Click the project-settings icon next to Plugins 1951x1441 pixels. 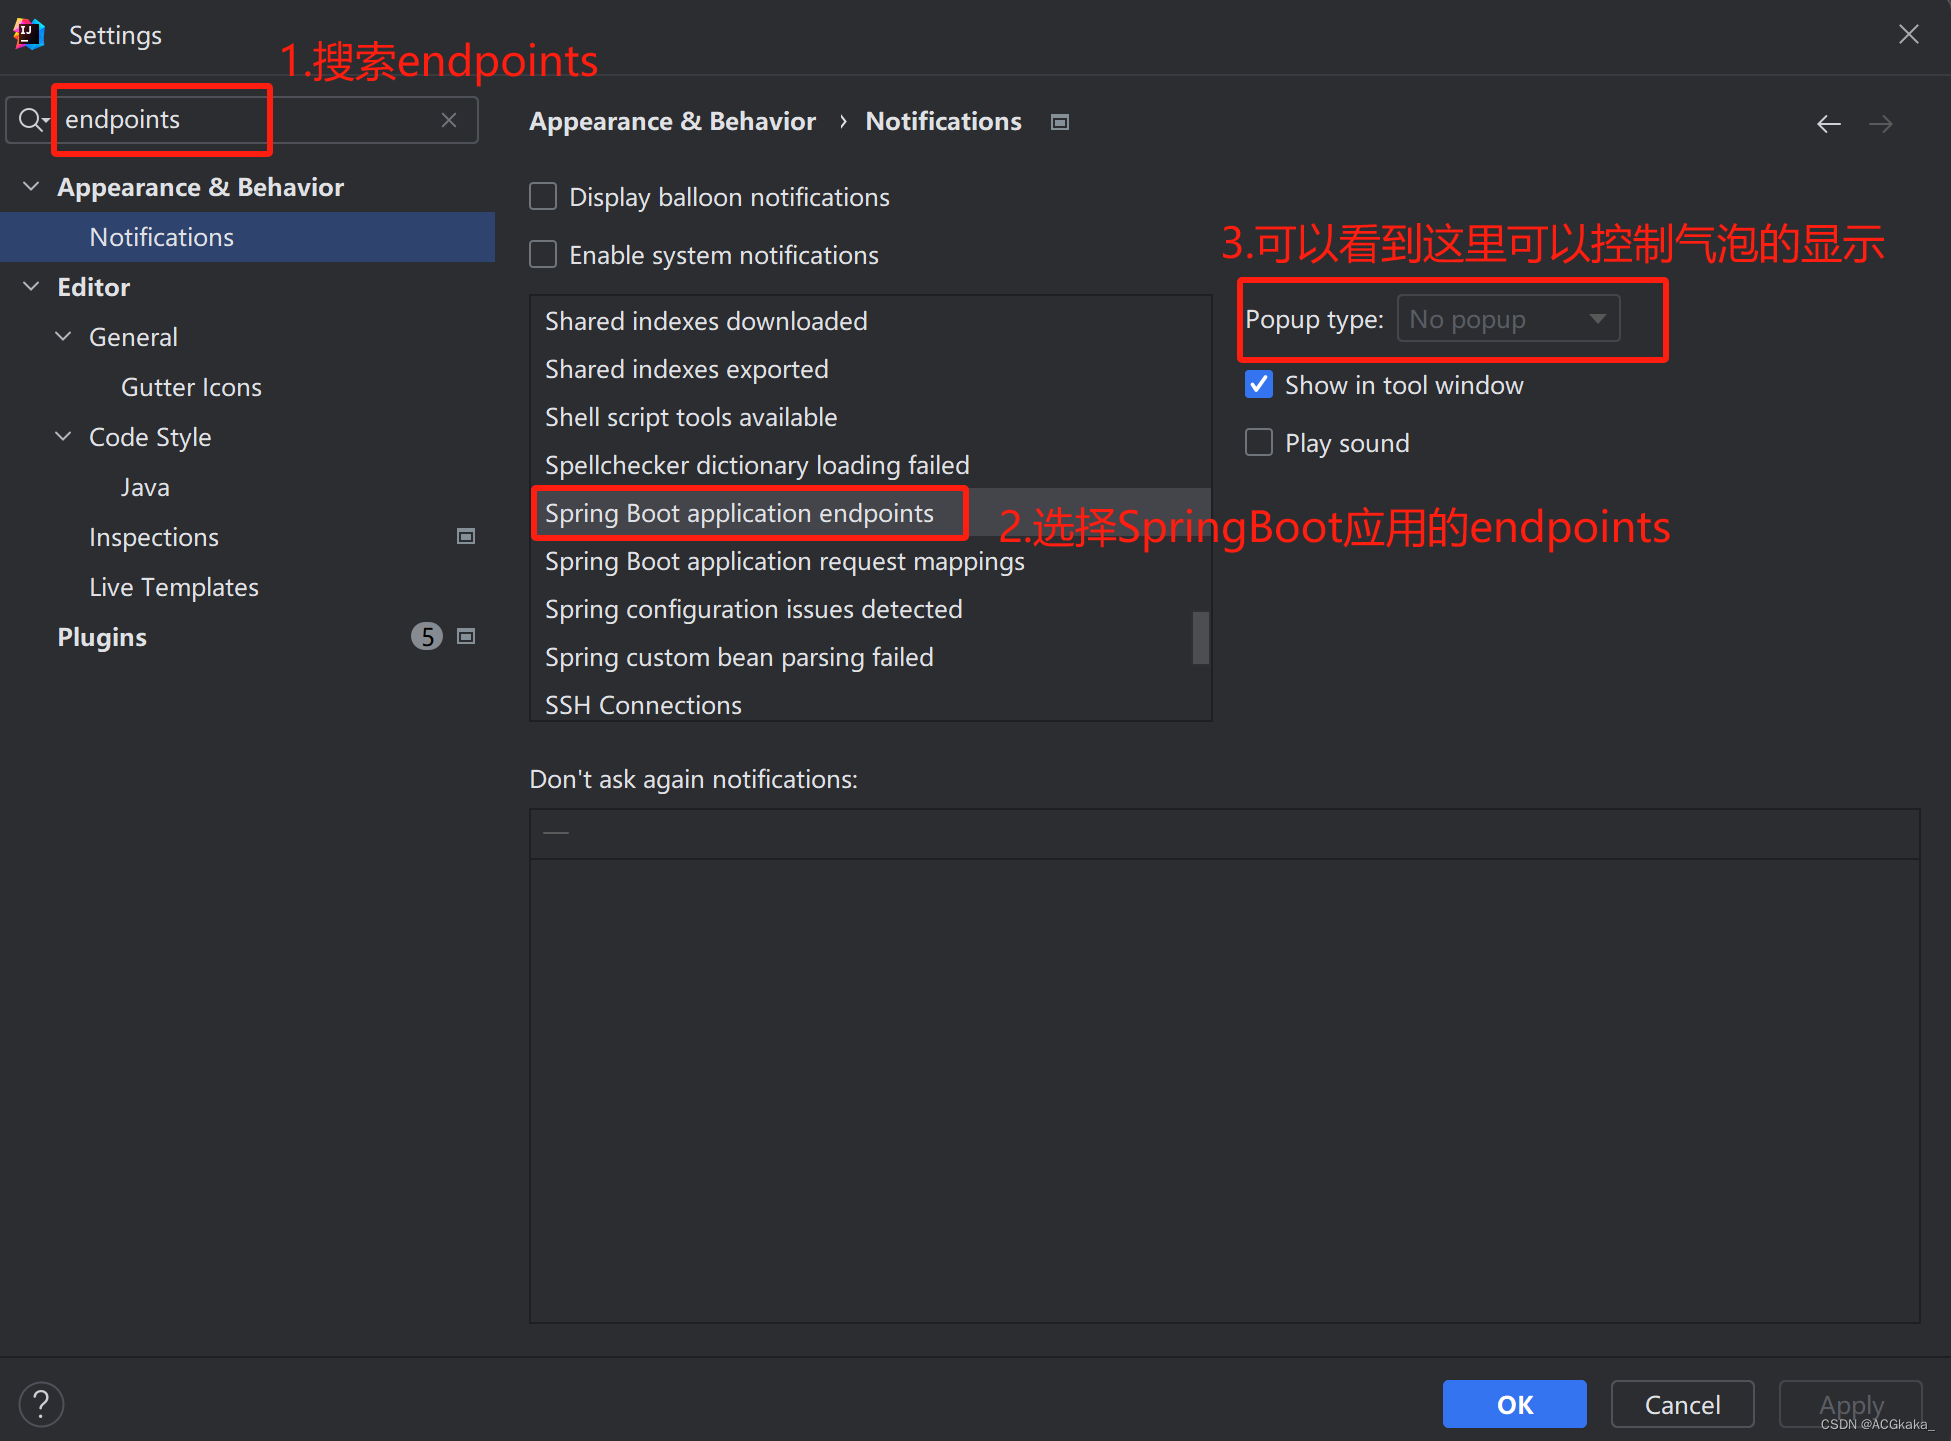click(x=466, y=637)
